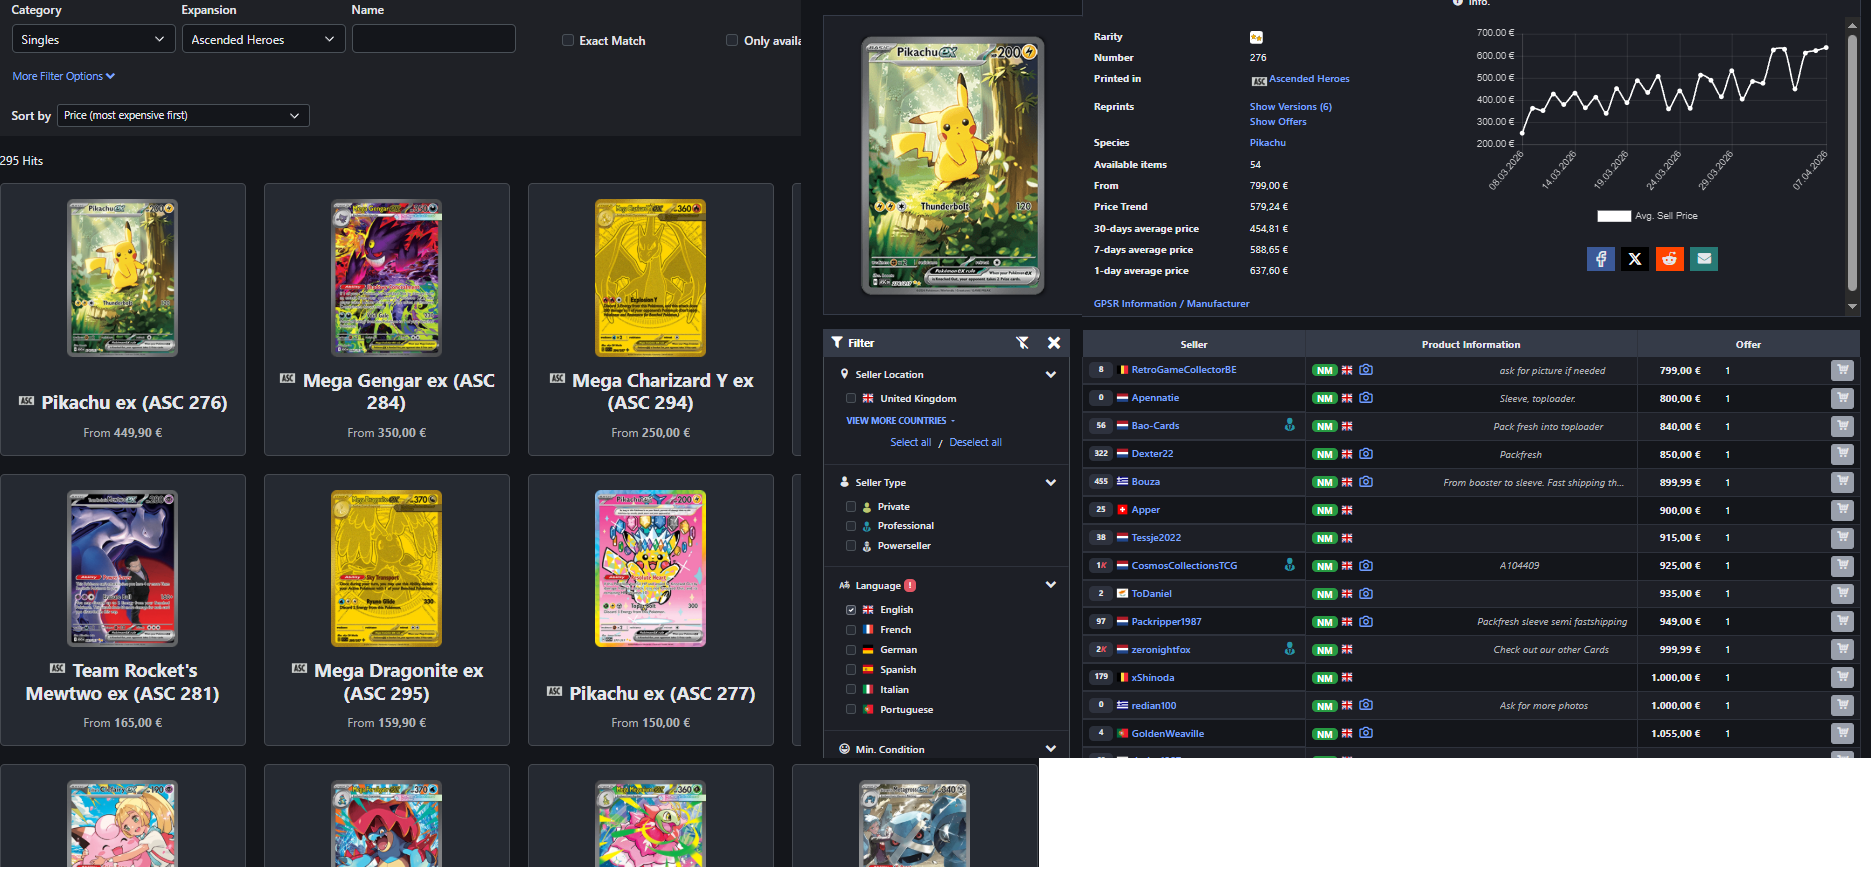Add Apper offer to cart
Screen dimensions: 1871x869
[1842, 510]
